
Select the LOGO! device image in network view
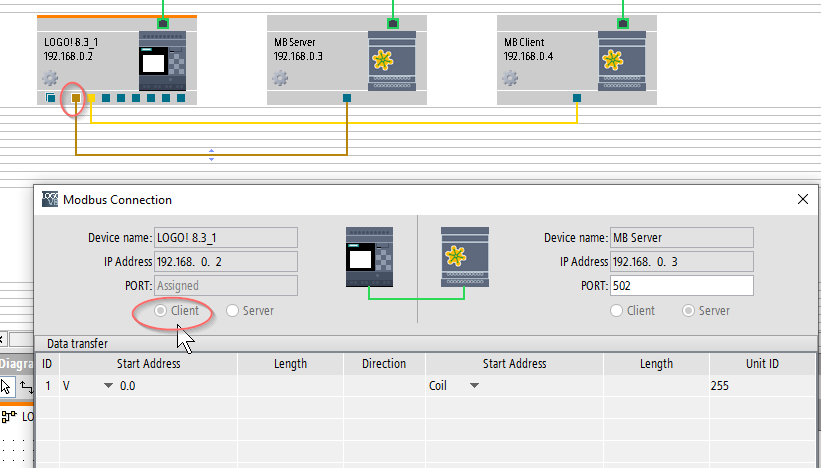pos(162,61)
